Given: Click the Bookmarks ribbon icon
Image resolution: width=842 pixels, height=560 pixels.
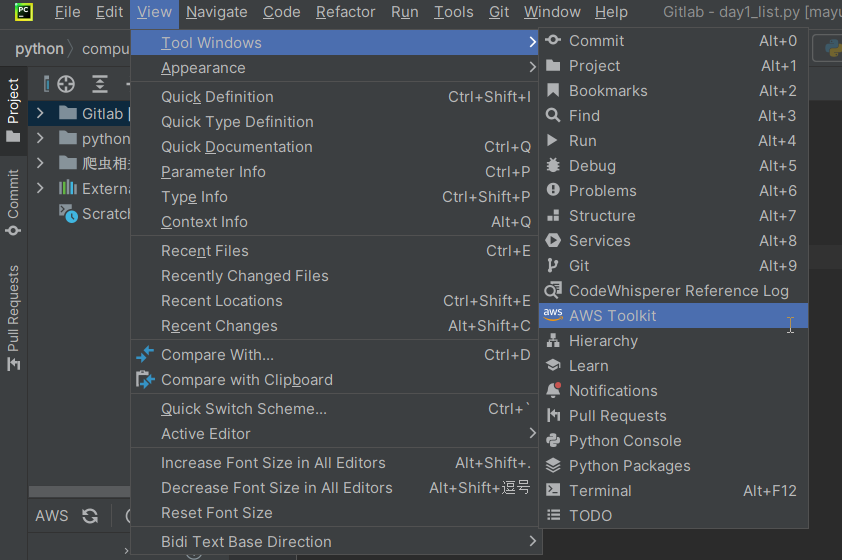Looking at the screenshot, I should [553, 91].
